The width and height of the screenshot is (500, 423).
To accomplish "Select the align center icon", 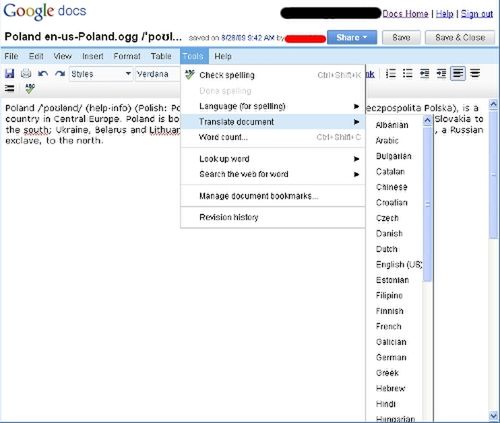I will [475, 73].
